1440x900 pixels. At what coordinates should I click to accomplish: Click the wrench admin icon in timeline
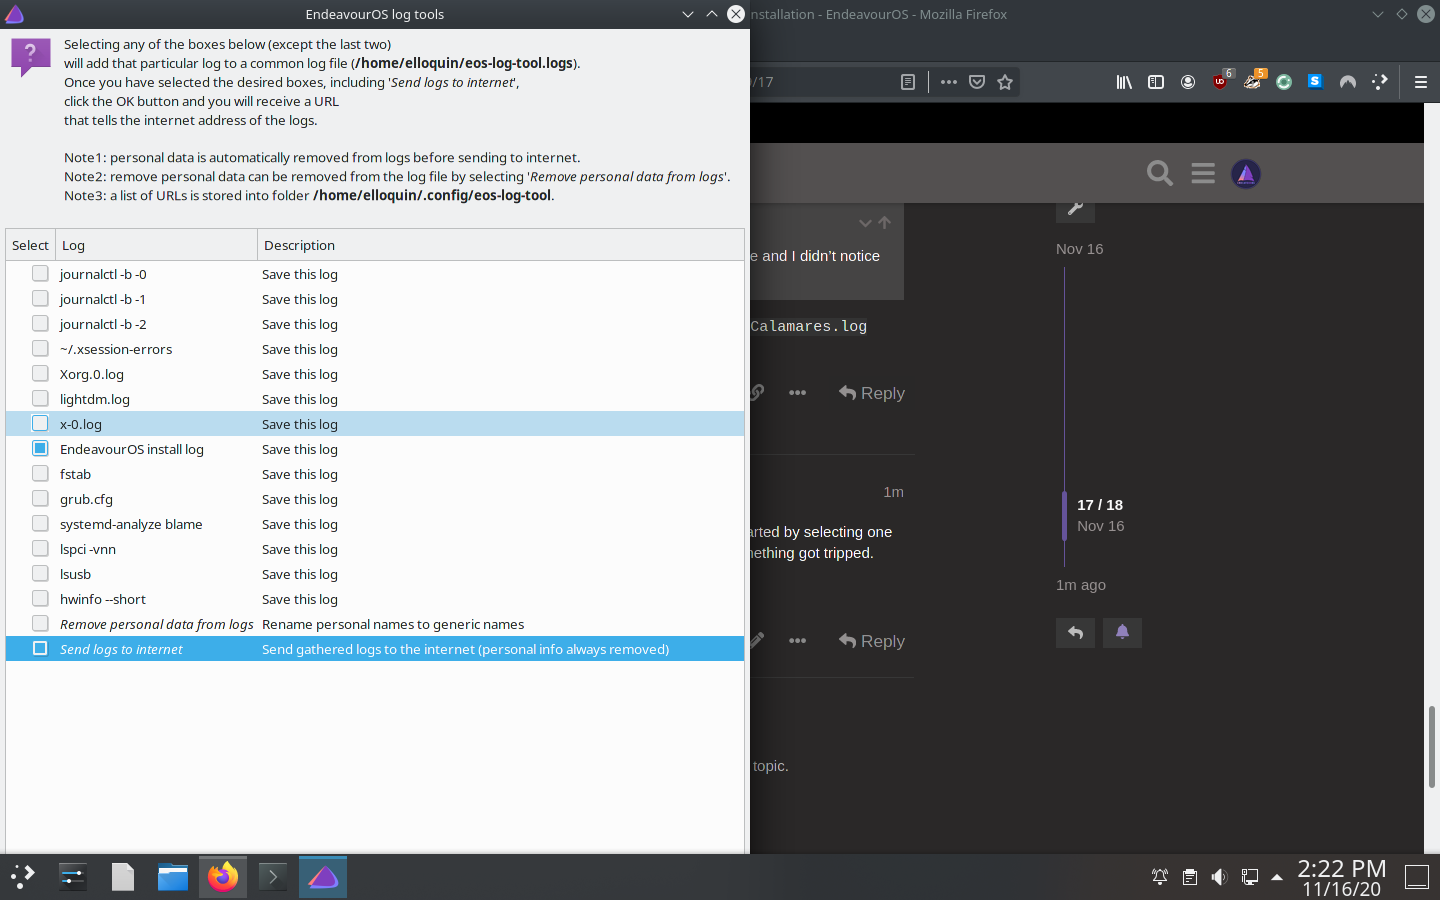point(1075,209)
